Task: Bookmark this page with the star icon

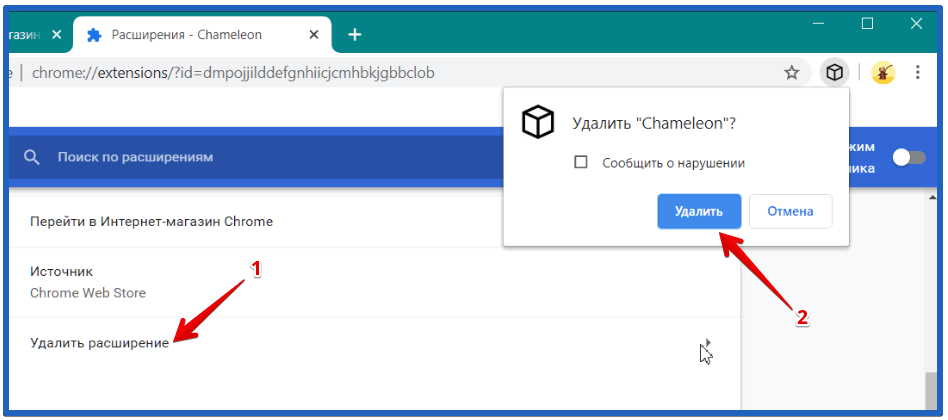Action: (791, 73)
